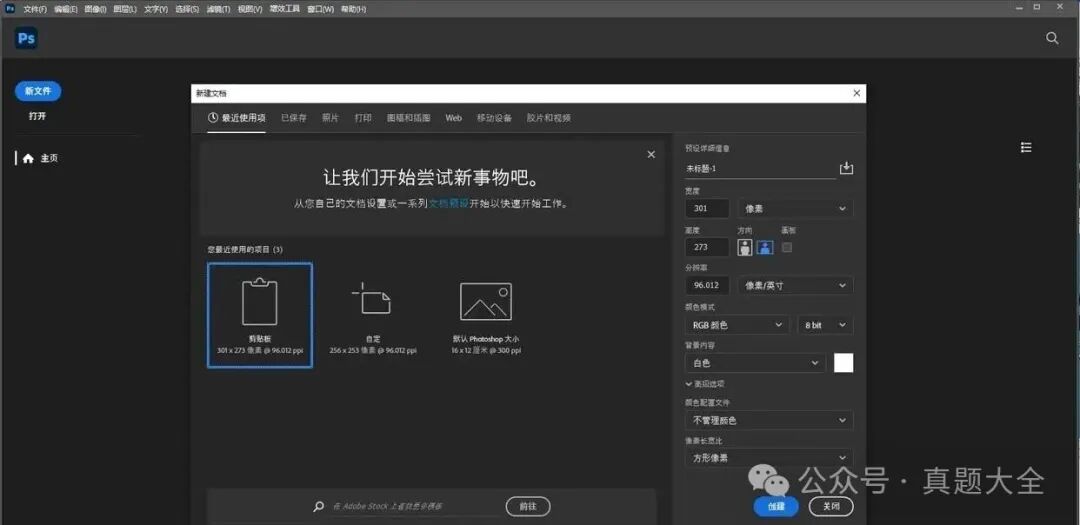Open the 图层(L) menu
This screenshot has width=1080, height=525.
pos(125,10)
